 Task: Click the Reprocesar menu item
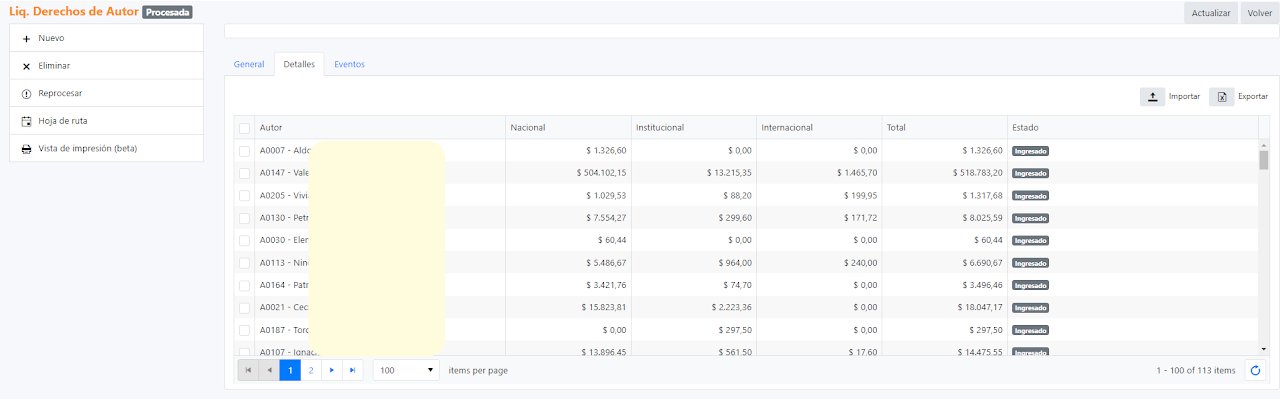(106, 93)
